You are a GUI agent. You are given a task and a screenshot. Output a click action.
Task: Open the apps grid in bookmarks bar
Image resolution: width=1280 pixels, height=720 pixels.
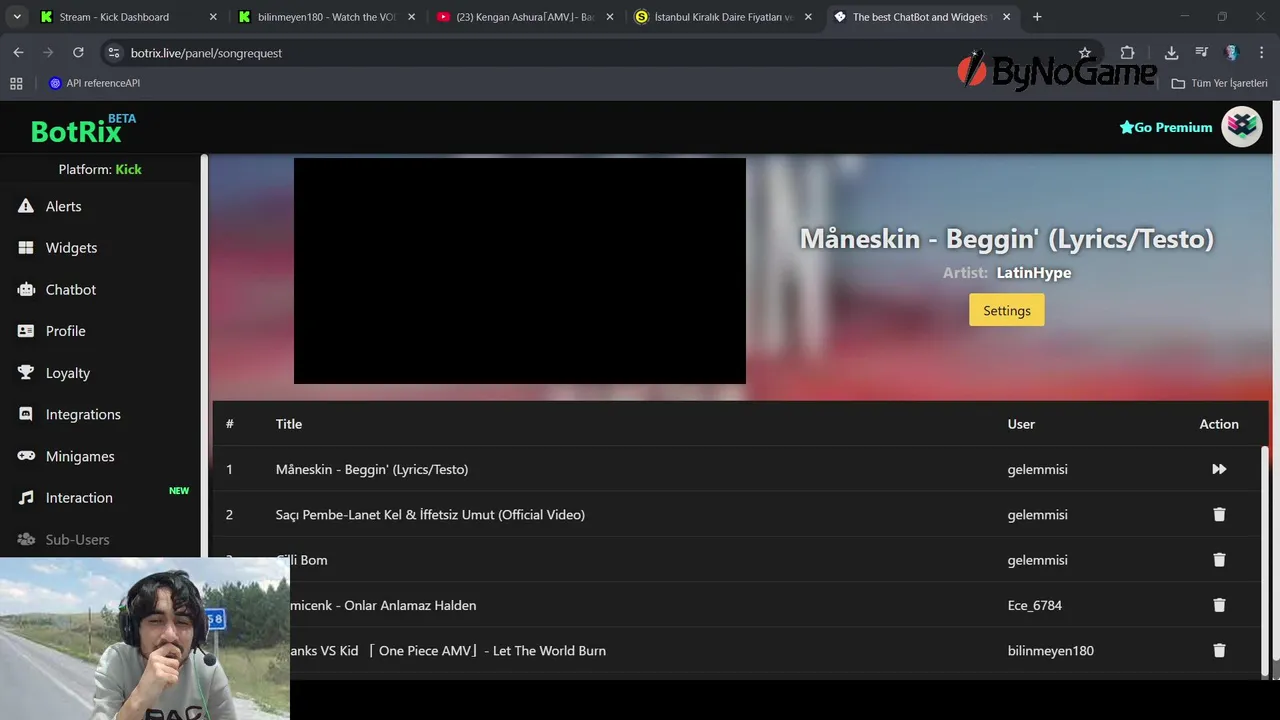click(x=16, y=83)
